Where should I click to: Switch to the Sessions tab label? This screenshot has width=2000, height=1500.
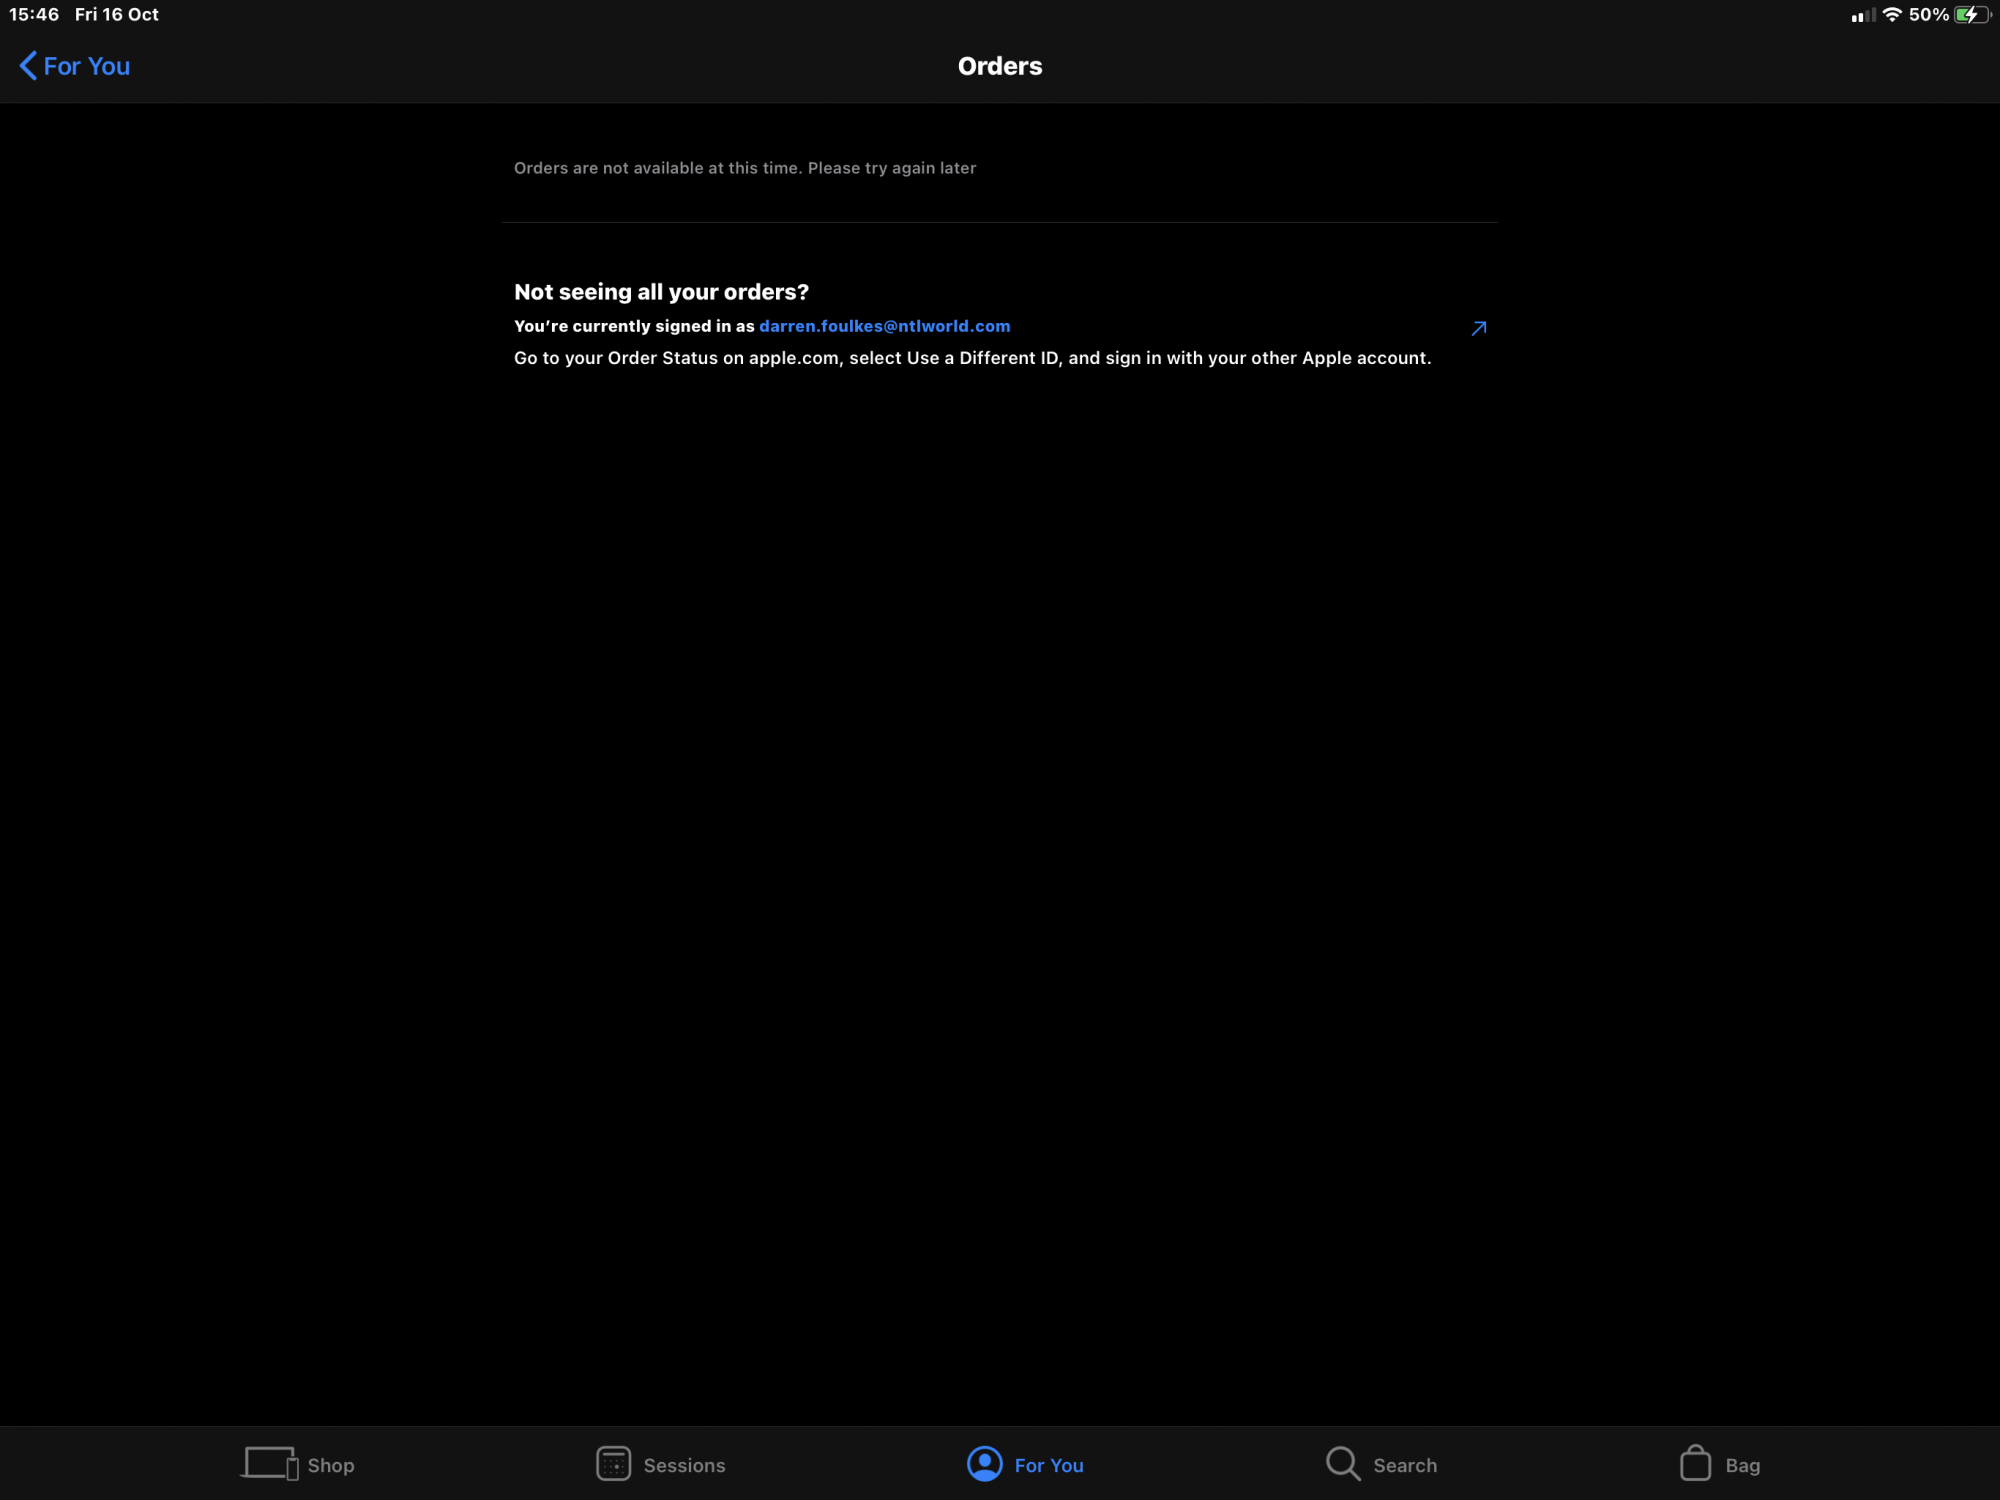tap(684, 1465)
